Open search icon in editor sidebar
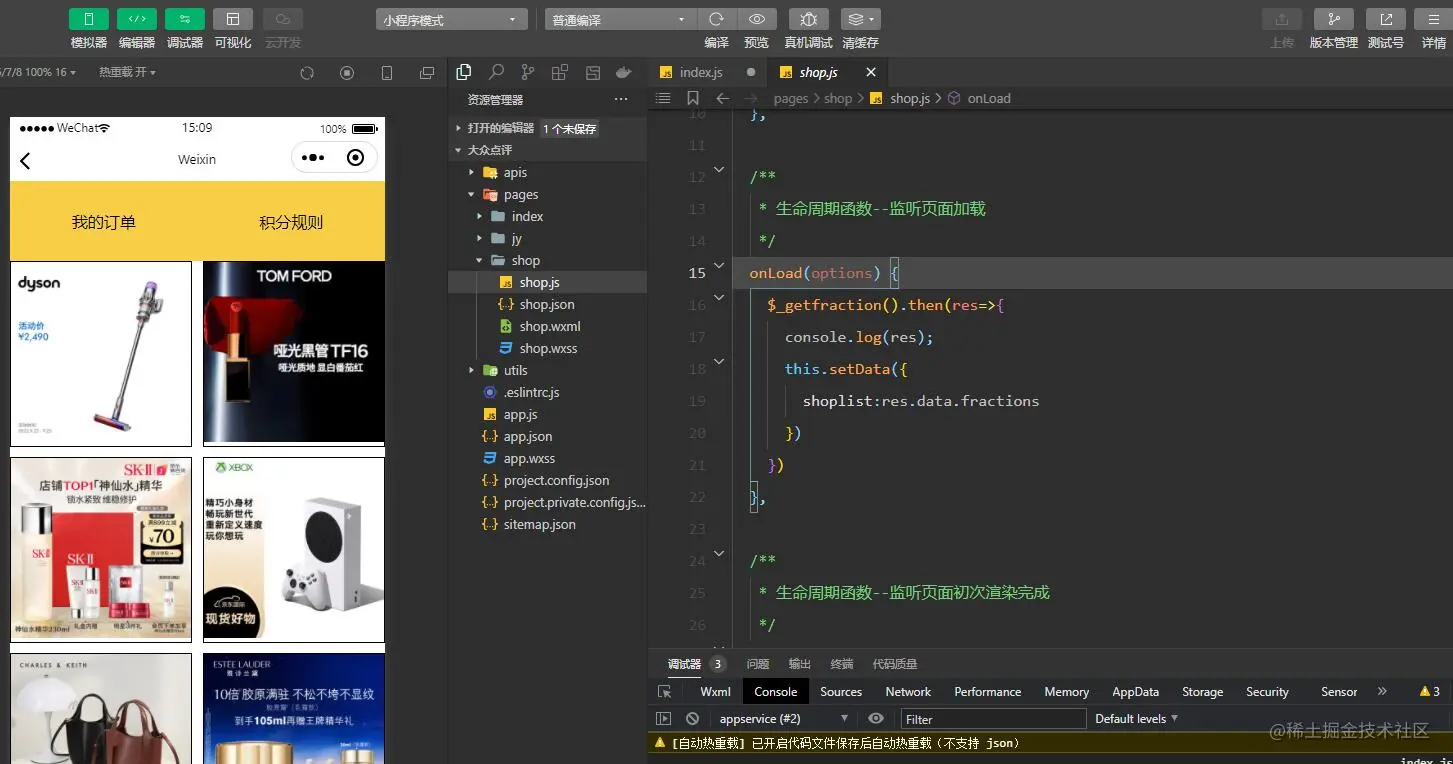 (496, 72)
